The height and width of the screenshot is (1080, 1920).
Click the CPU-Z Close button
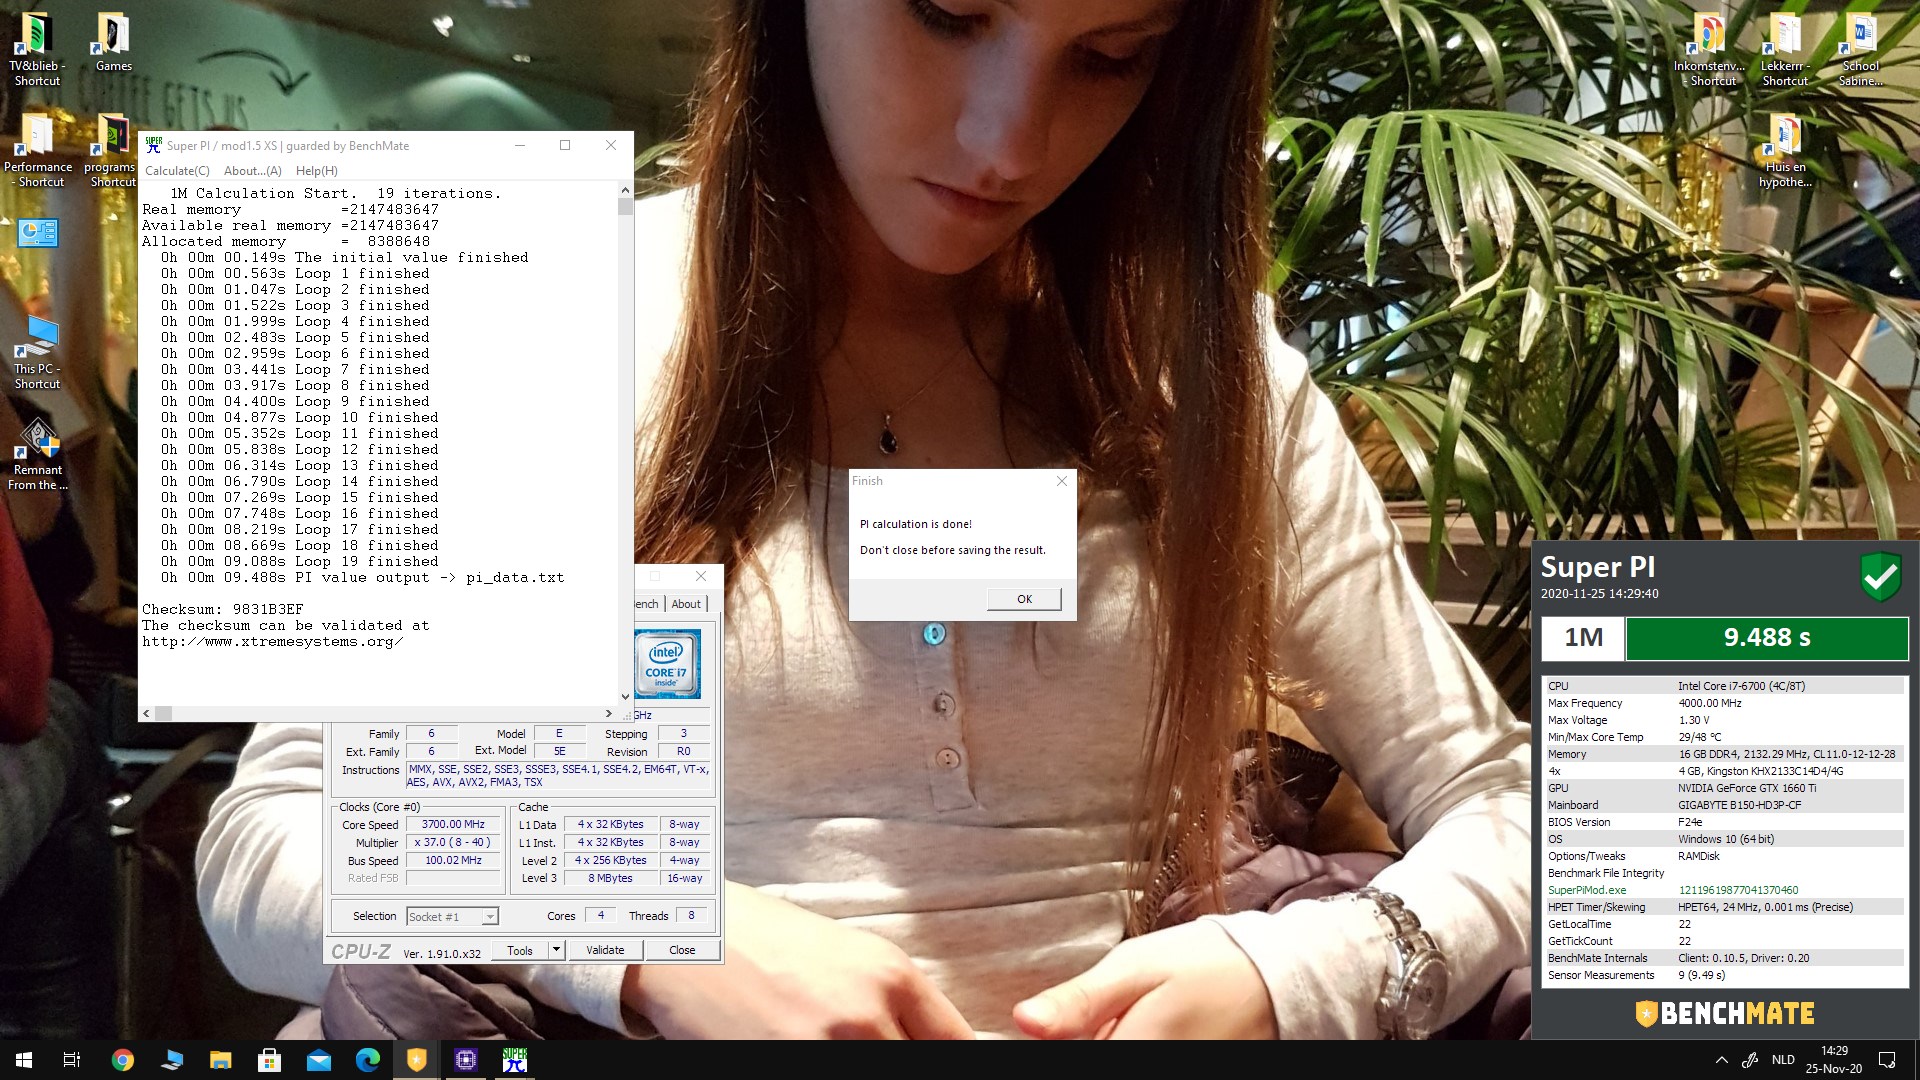click(682, 950)
